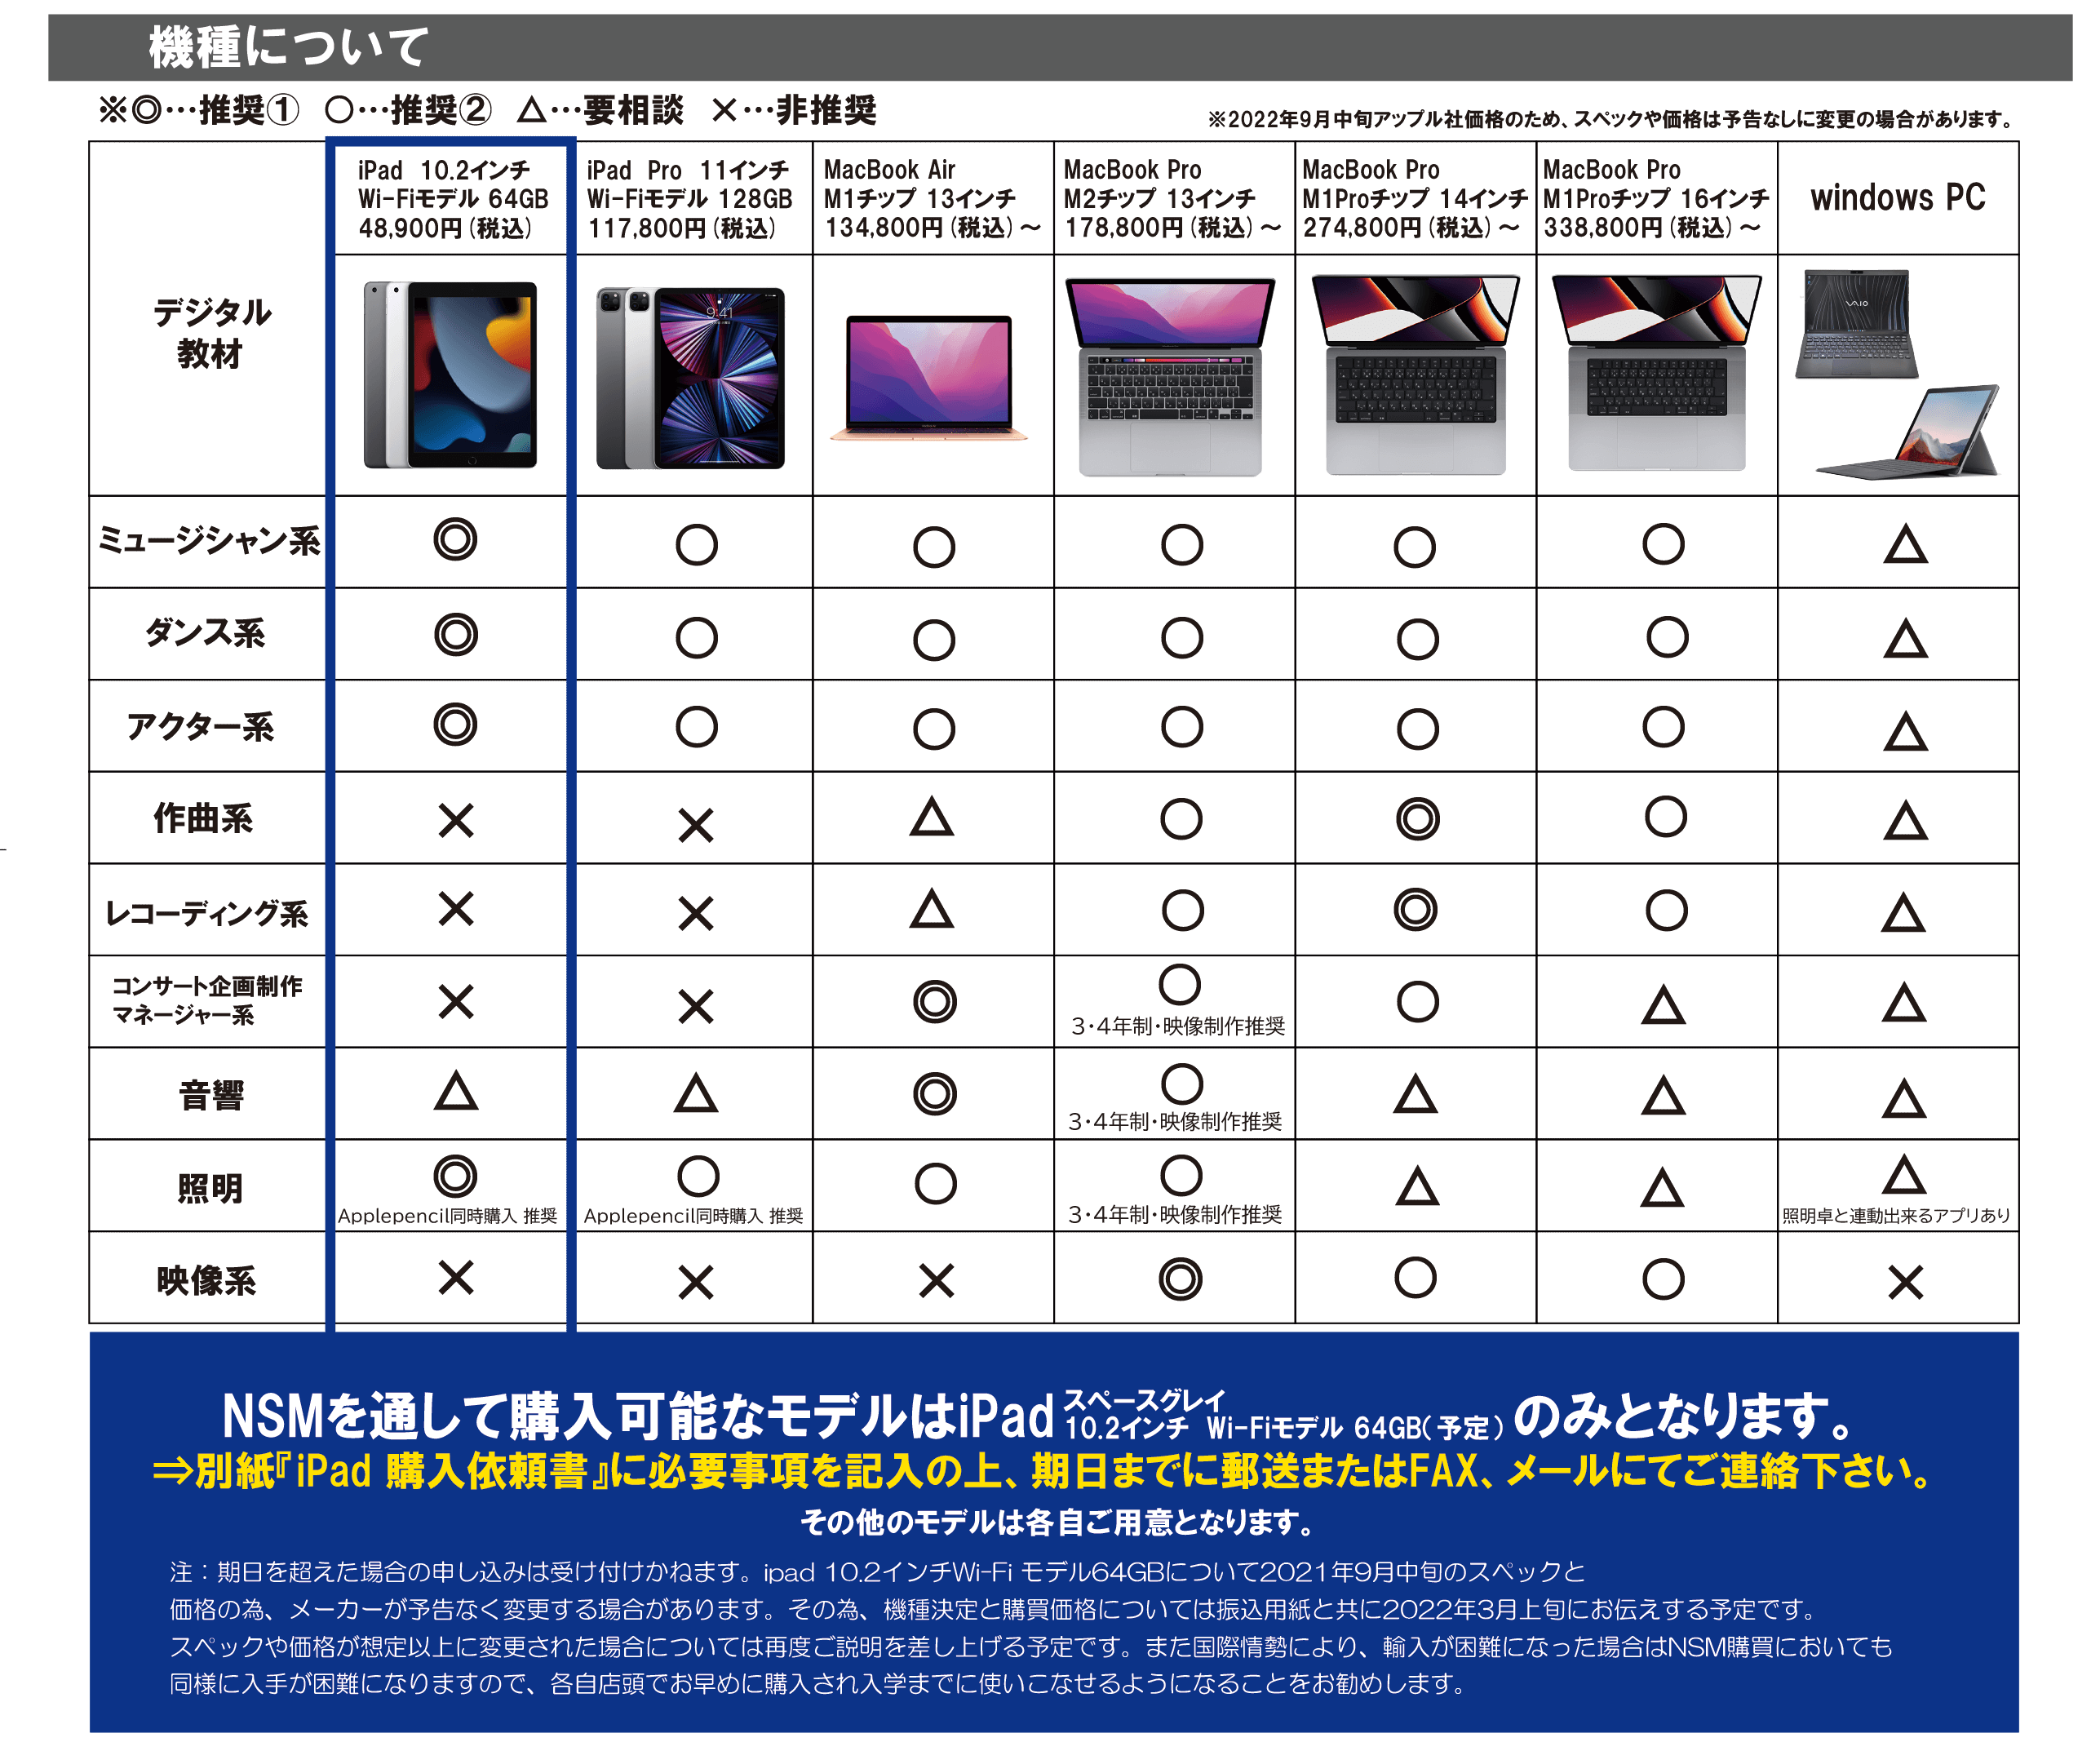The image size is (2100, 1742).
Task: Click the double circle for 照明 under iPad 10.2インチ
Action: (x=455, y=1176)
